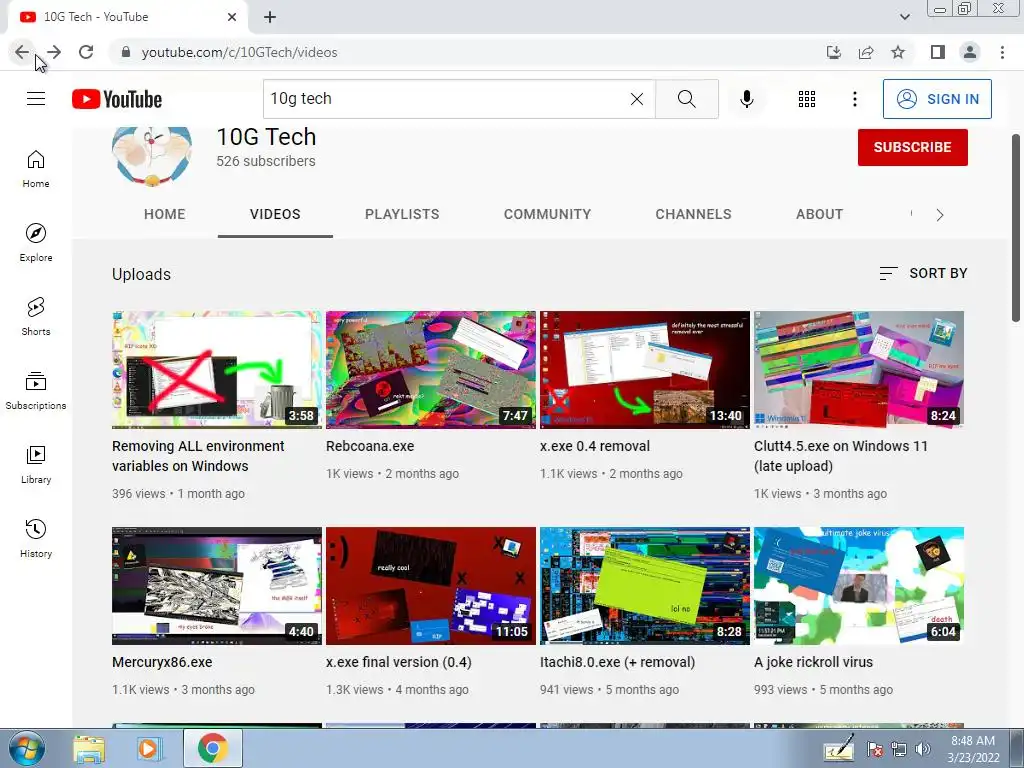The width and height of the screenshot is (1024, 768).
Task: View site info via the padlock
Action: [x=126, y=52]
